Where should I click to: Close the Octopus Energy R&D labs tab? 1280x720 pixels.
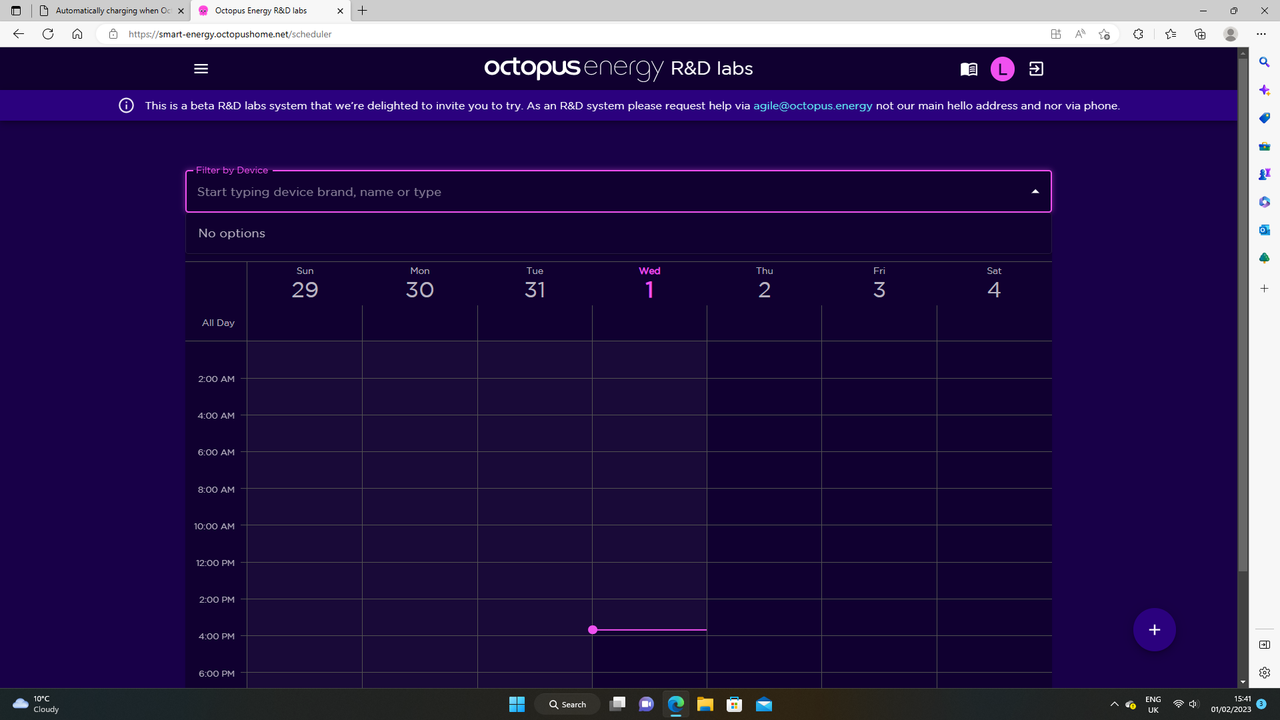338,10
